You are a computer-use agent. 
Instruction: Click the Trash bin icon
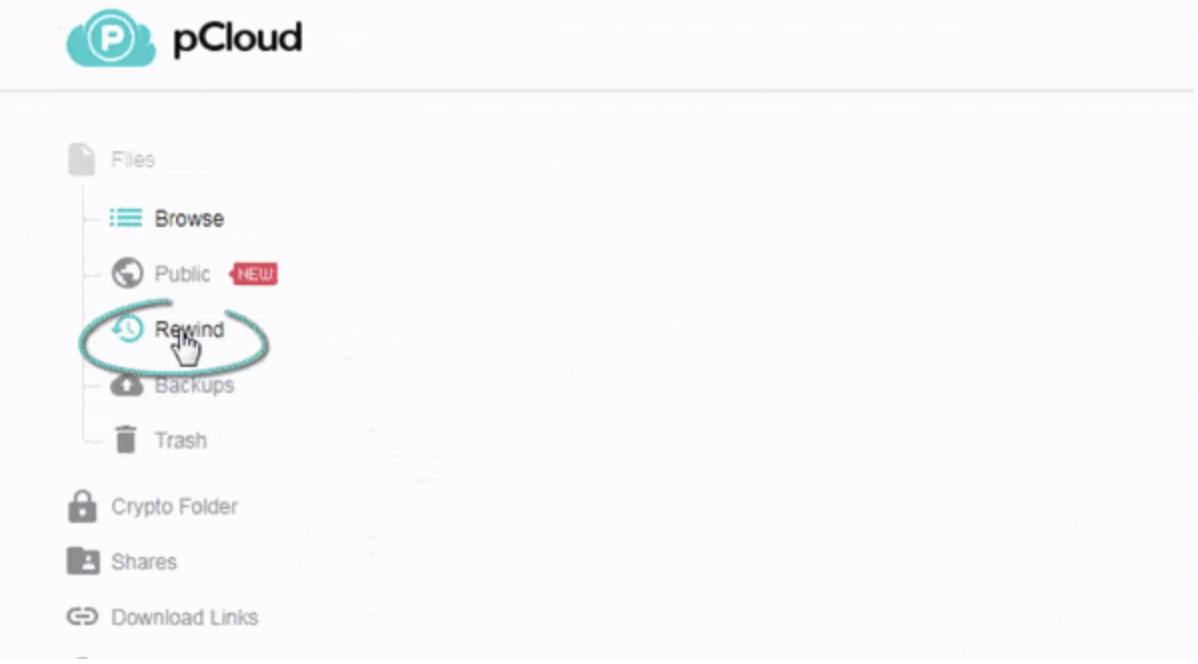coord(126,439)
